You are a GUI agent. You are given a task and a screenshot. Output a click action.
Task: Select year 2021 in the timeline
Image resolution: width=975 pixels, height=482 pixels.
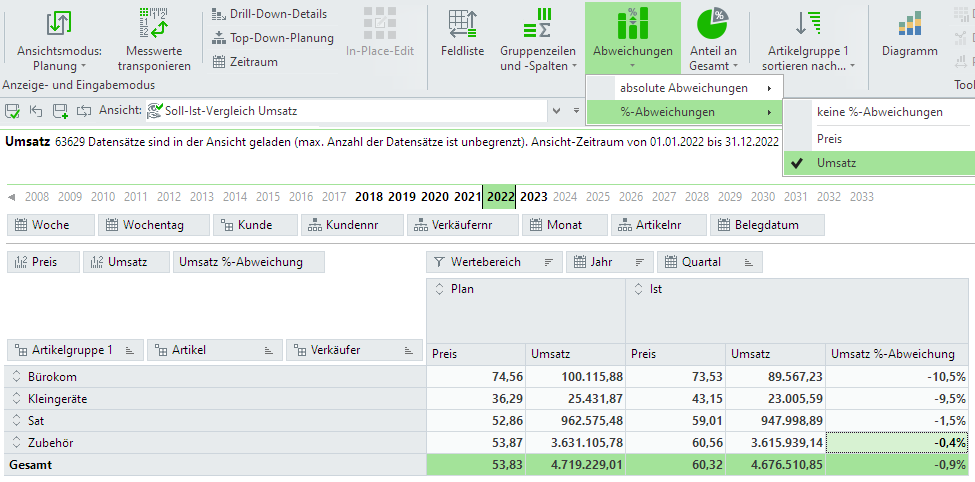467,197
